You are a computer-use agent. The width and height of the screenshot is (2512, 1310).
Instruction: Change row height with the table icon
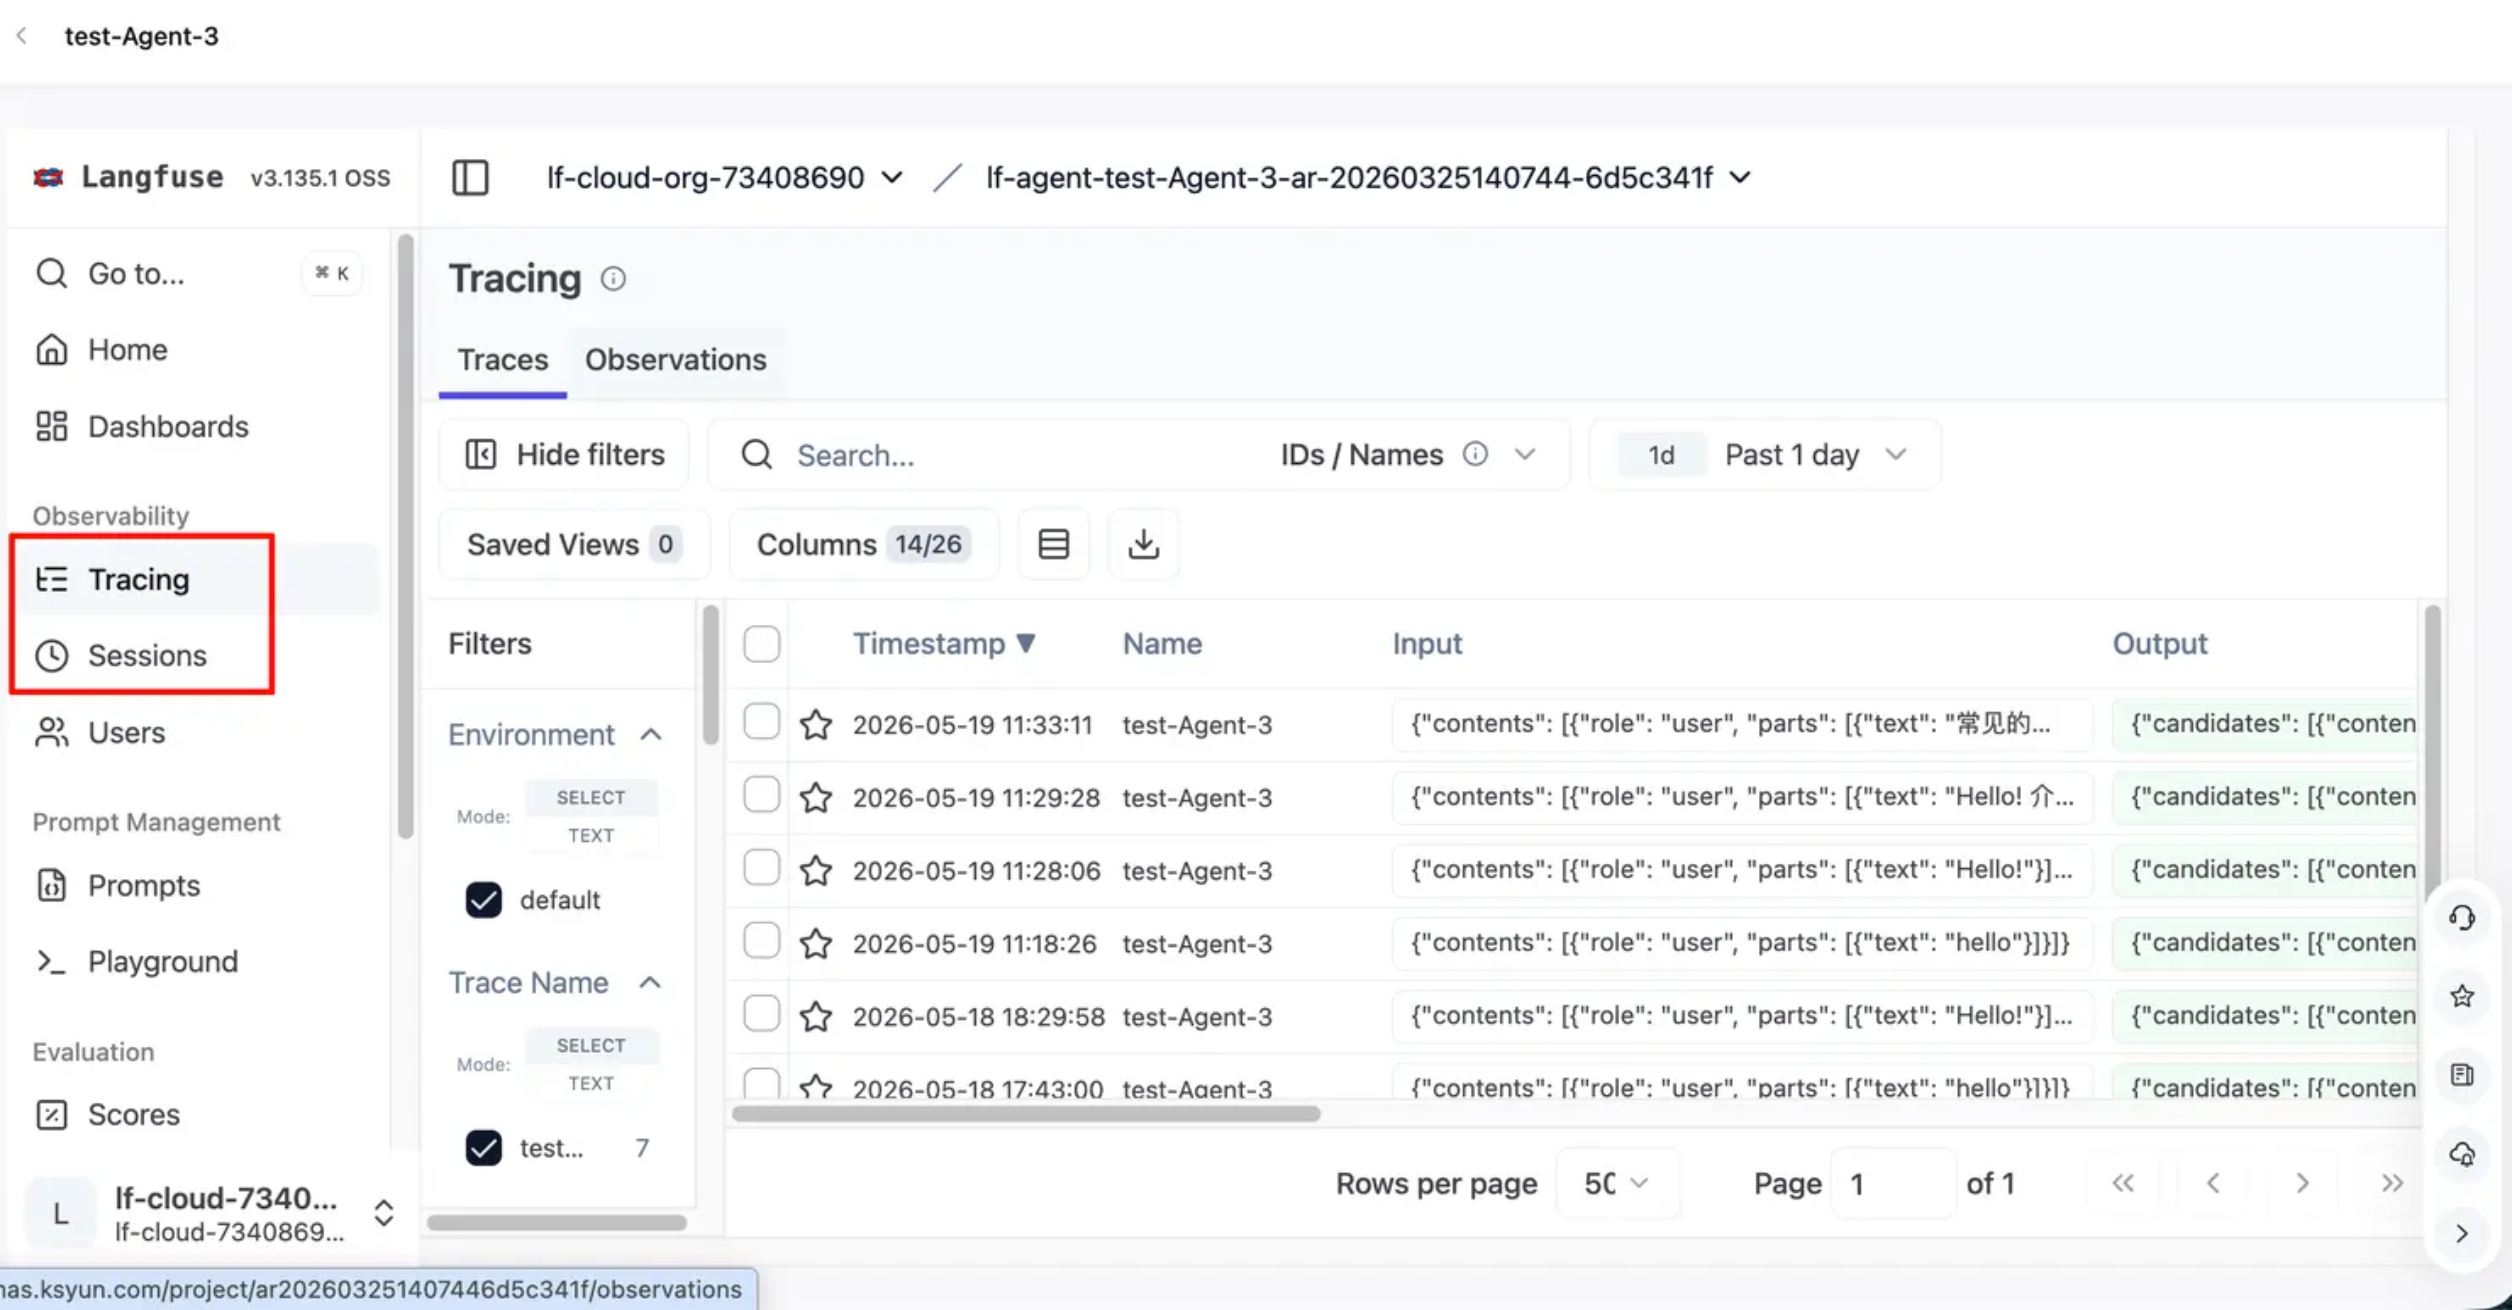pyautogui.click(x=1053, y=544)
